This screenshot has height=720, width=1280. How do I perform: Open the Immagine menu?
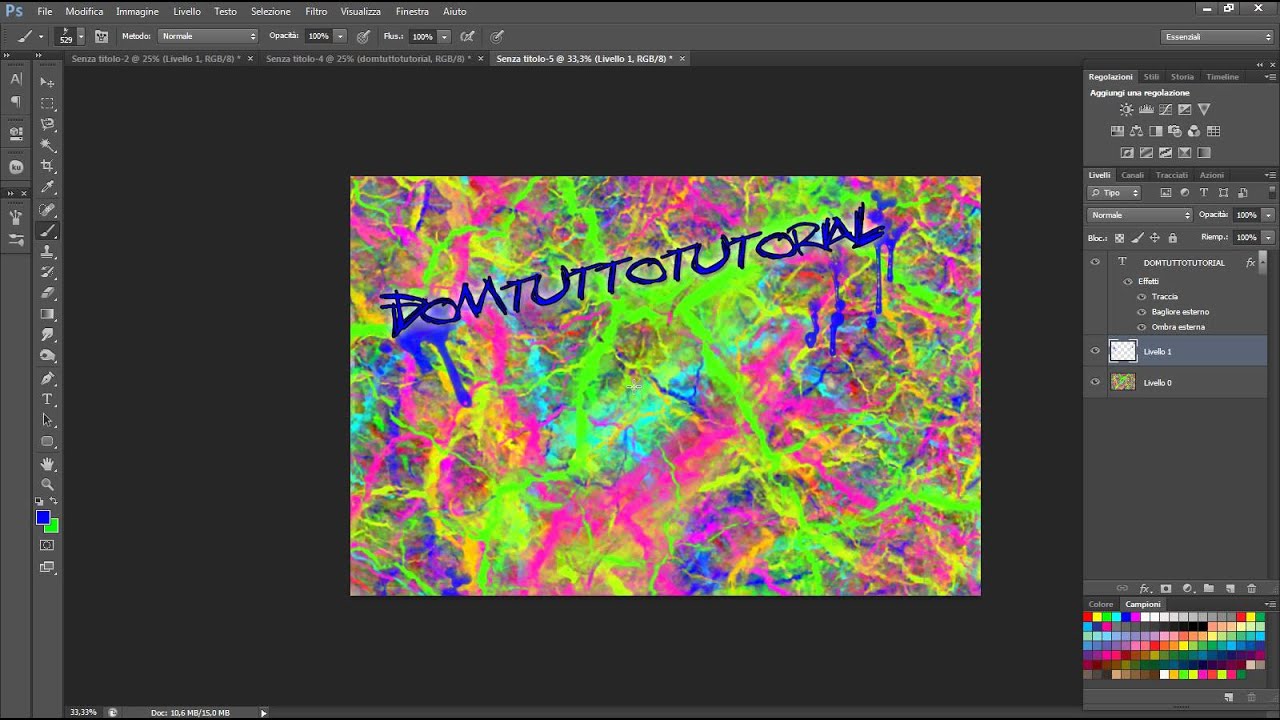(137, 11)
